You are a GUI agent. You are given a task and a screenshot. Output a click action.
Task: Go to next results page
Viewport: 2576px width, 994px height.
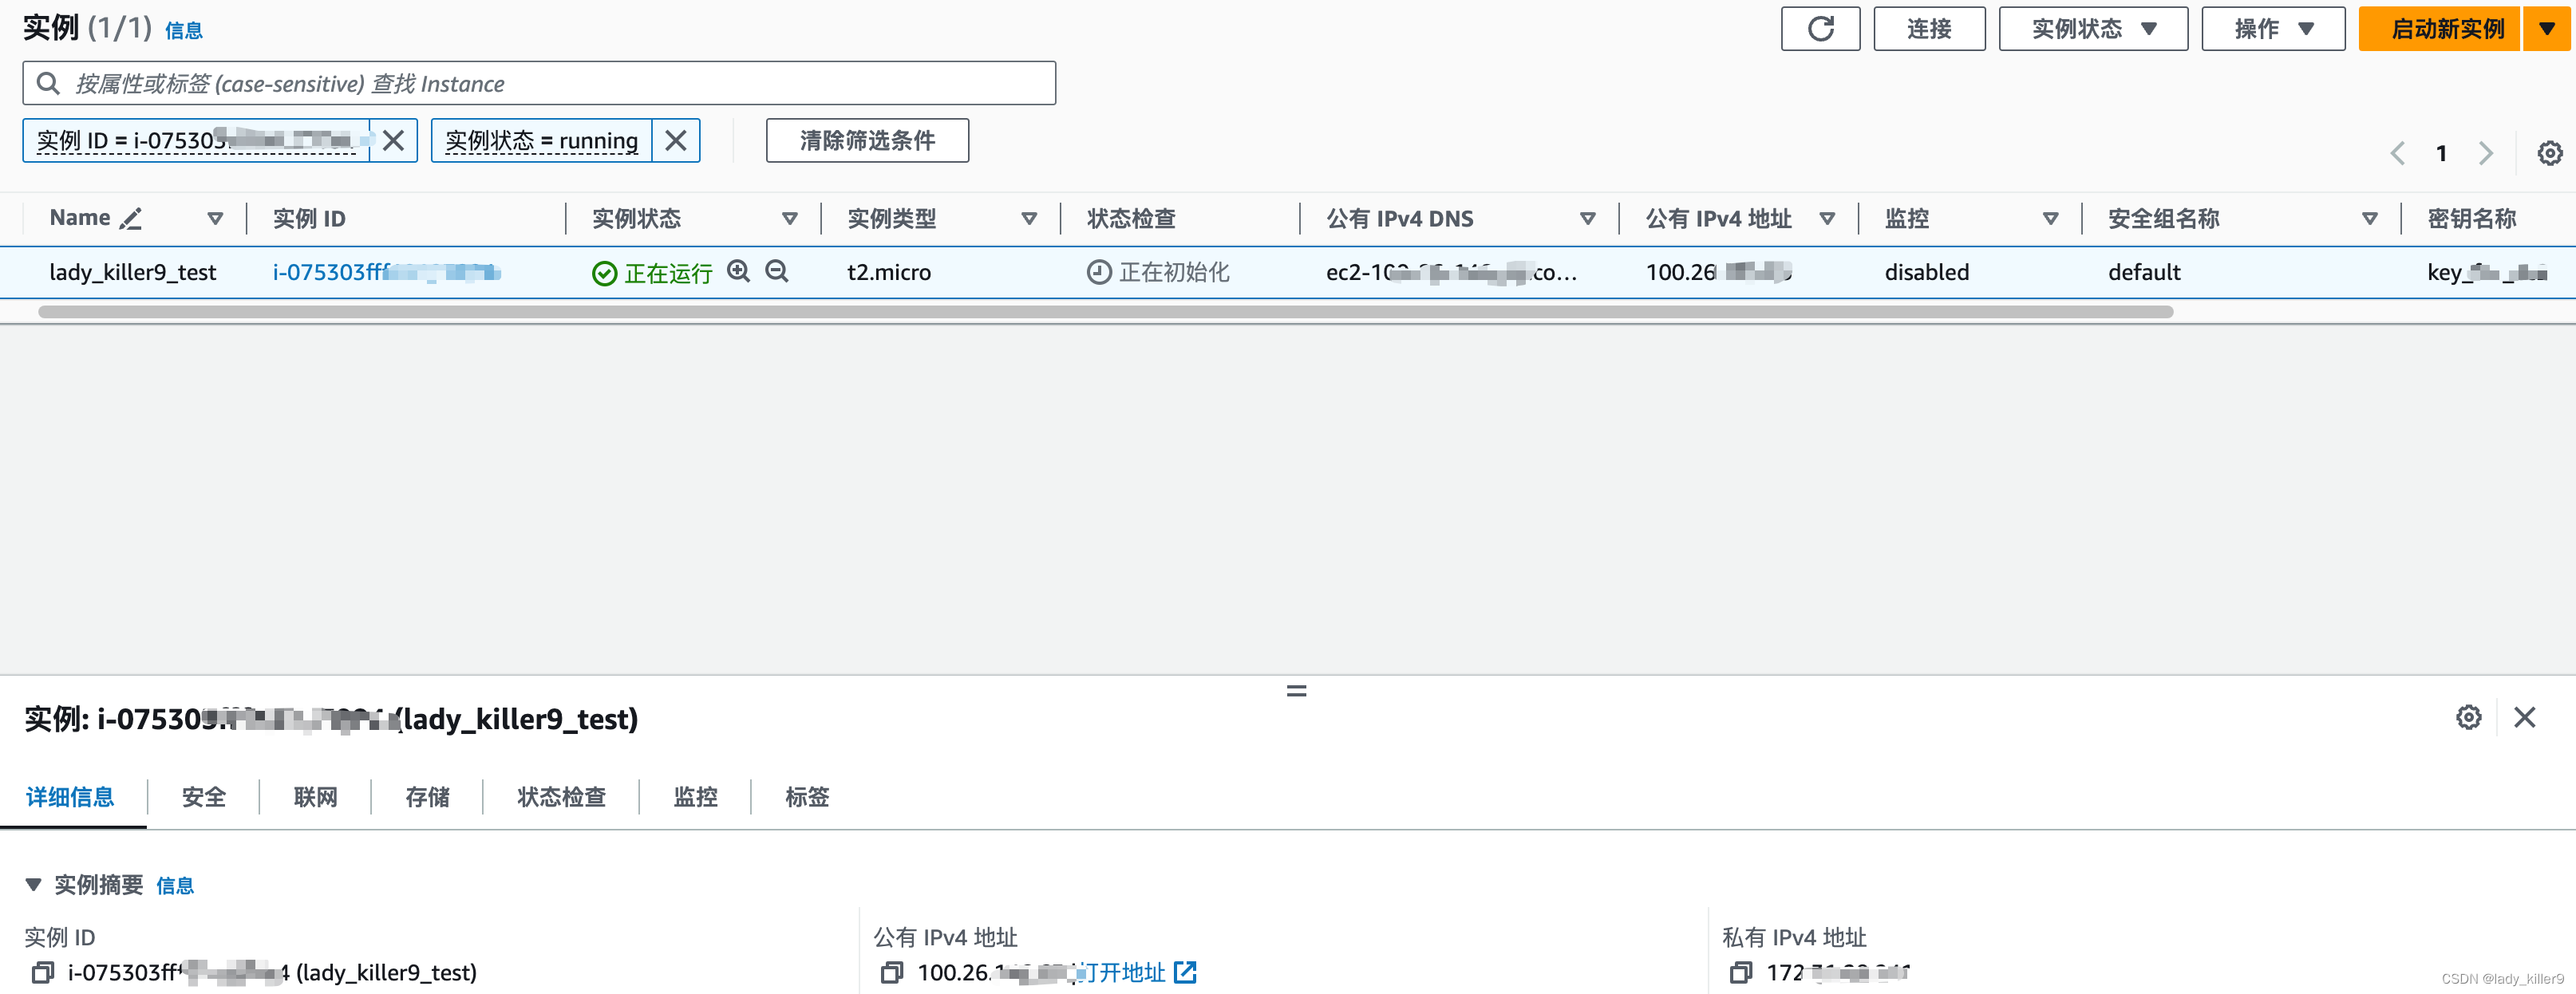point(2485,153)
